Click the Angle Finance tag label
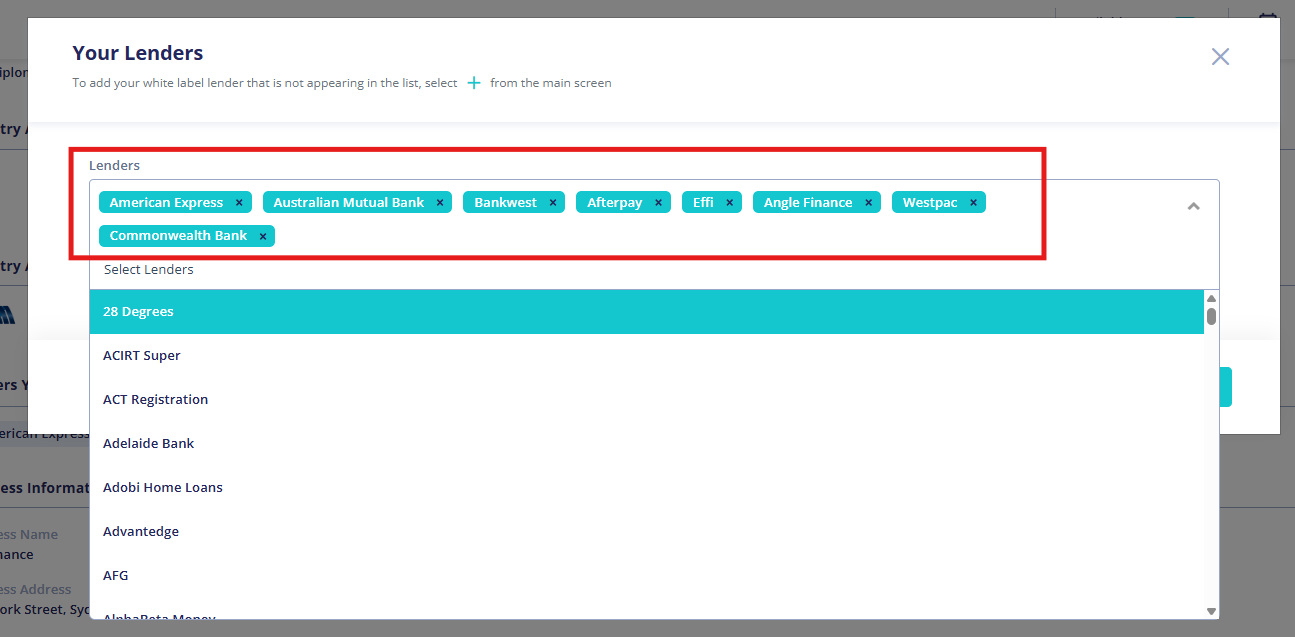The image size is (1295, 637). click(808, 203)
